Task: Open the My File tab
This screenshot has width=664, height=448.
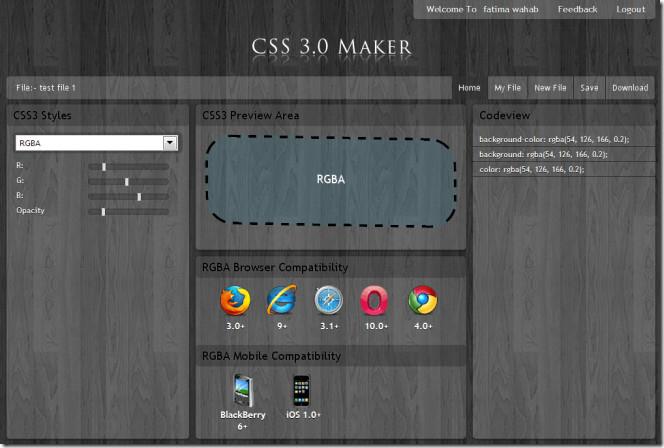Action: 508,88
